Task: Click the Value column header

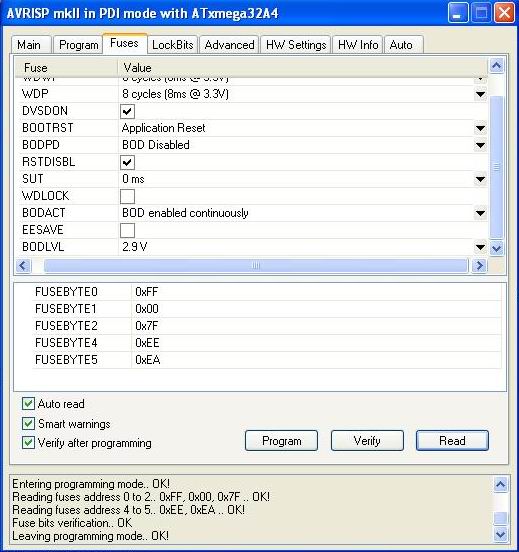Action: 303,68
